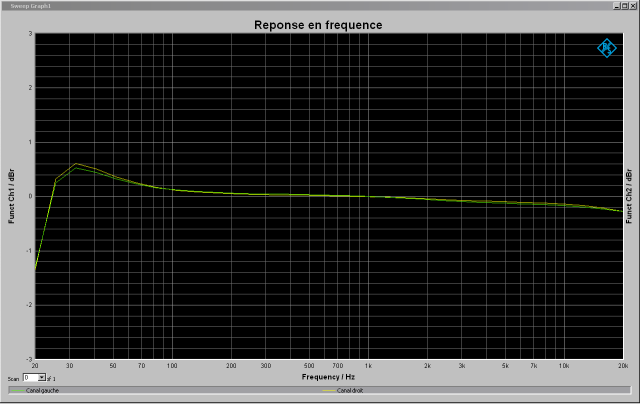Click the -3 level tick on left axis
The height and width of the screenshot is (404, 640).
tap(30, 358)
